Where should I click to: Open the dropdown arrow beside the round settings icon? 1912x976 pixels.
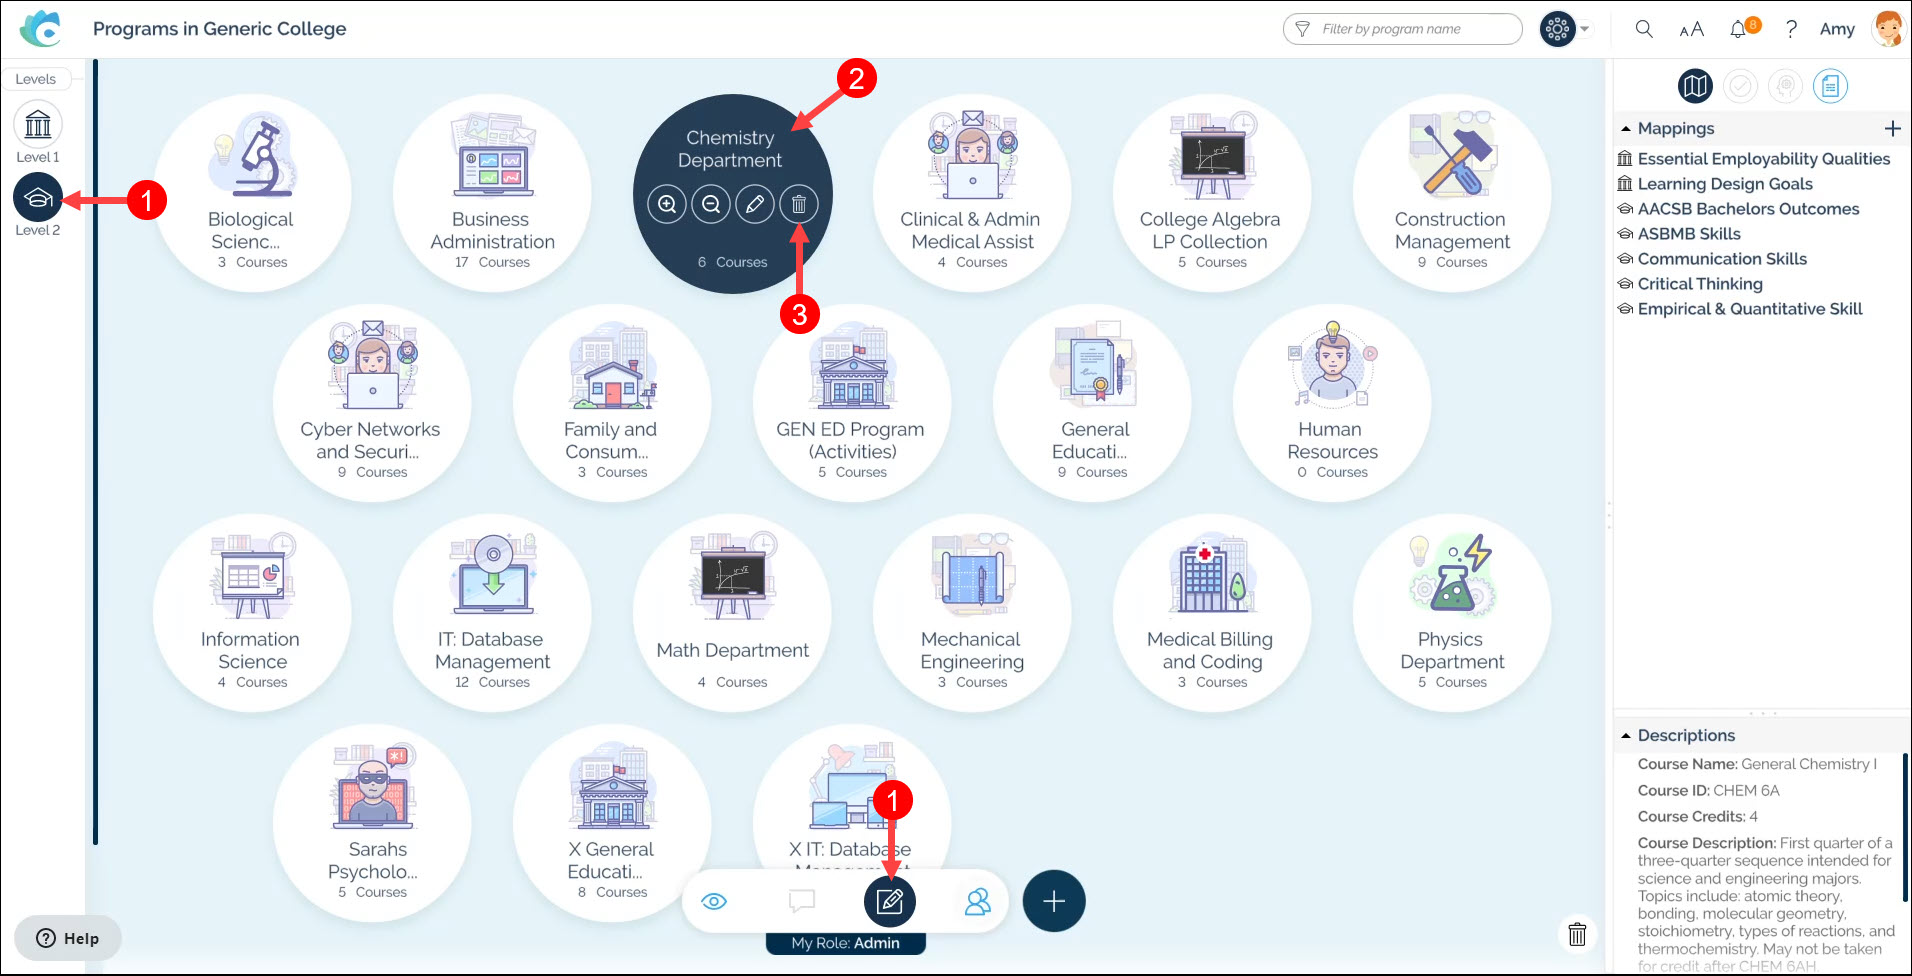coord(1585,29)
